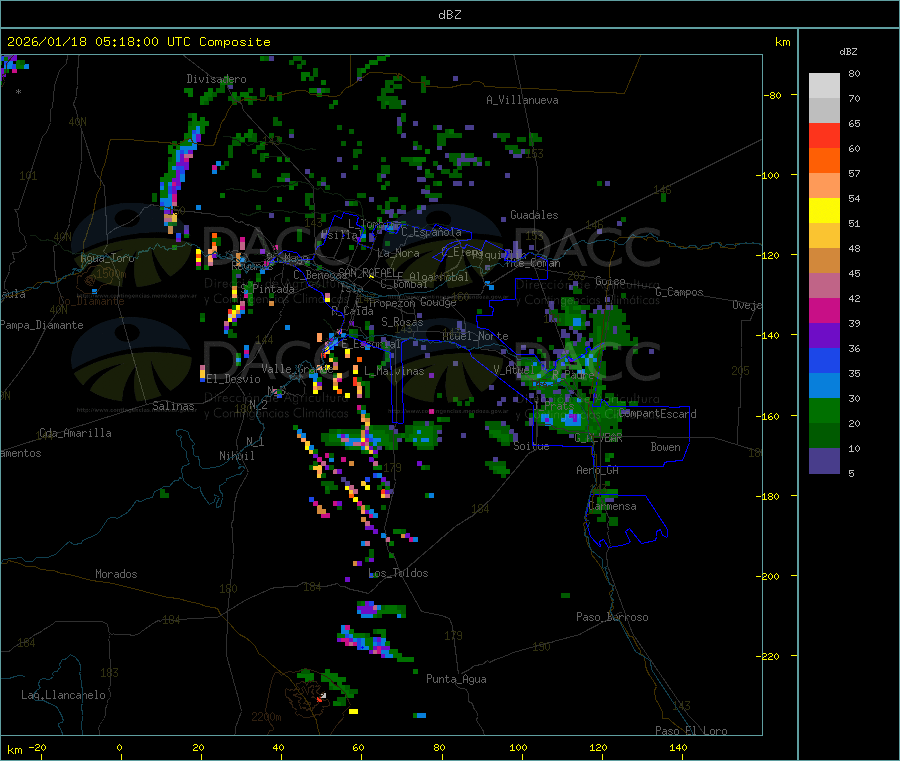This screenshot has width=900, height=761.
Task: Click the 'S_Rosas' map label
Action: (x=402, y=322)
